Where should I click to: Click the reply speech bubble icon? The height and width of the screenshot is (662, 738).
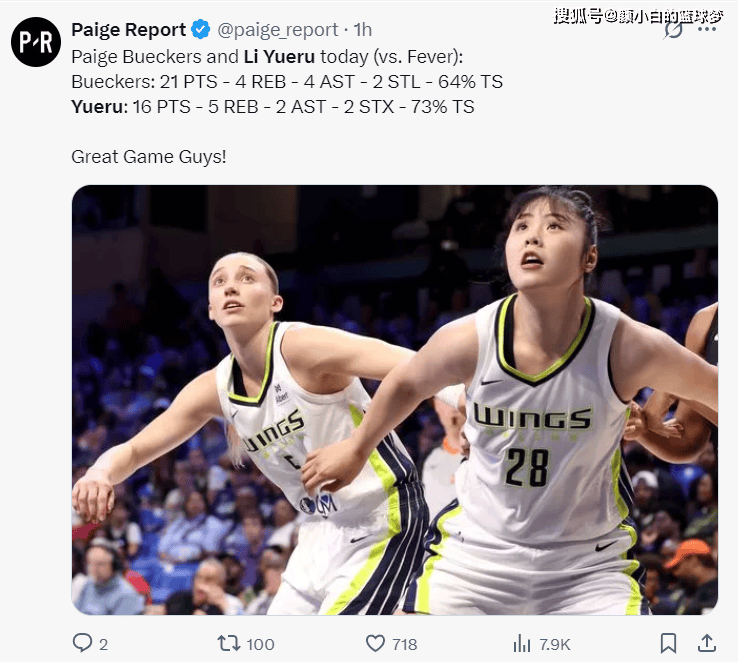click(x=82, y=643)
